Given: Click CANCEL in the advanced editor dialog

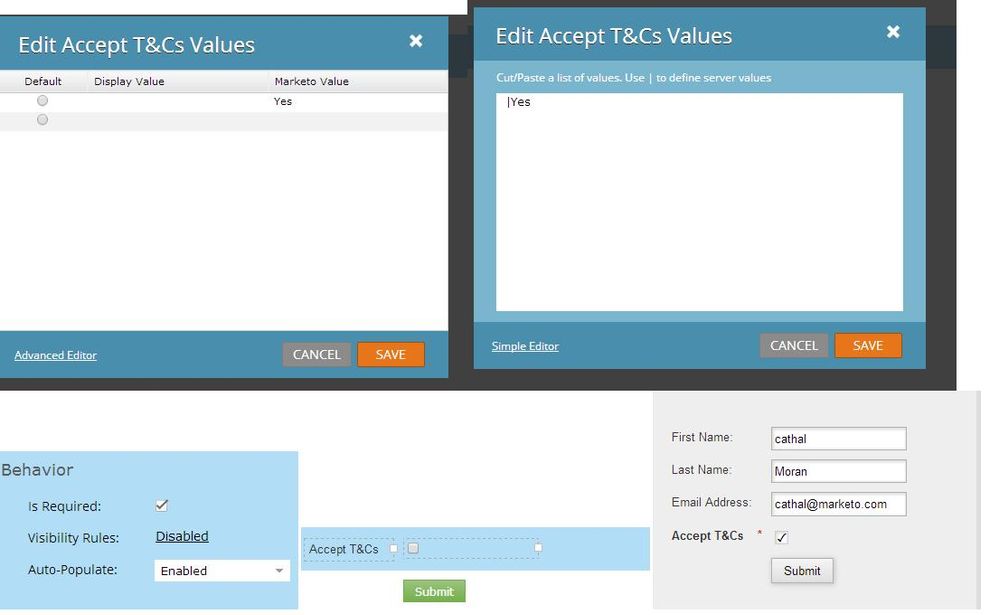Looking at the screenshot, I should (x=794, y=345).
